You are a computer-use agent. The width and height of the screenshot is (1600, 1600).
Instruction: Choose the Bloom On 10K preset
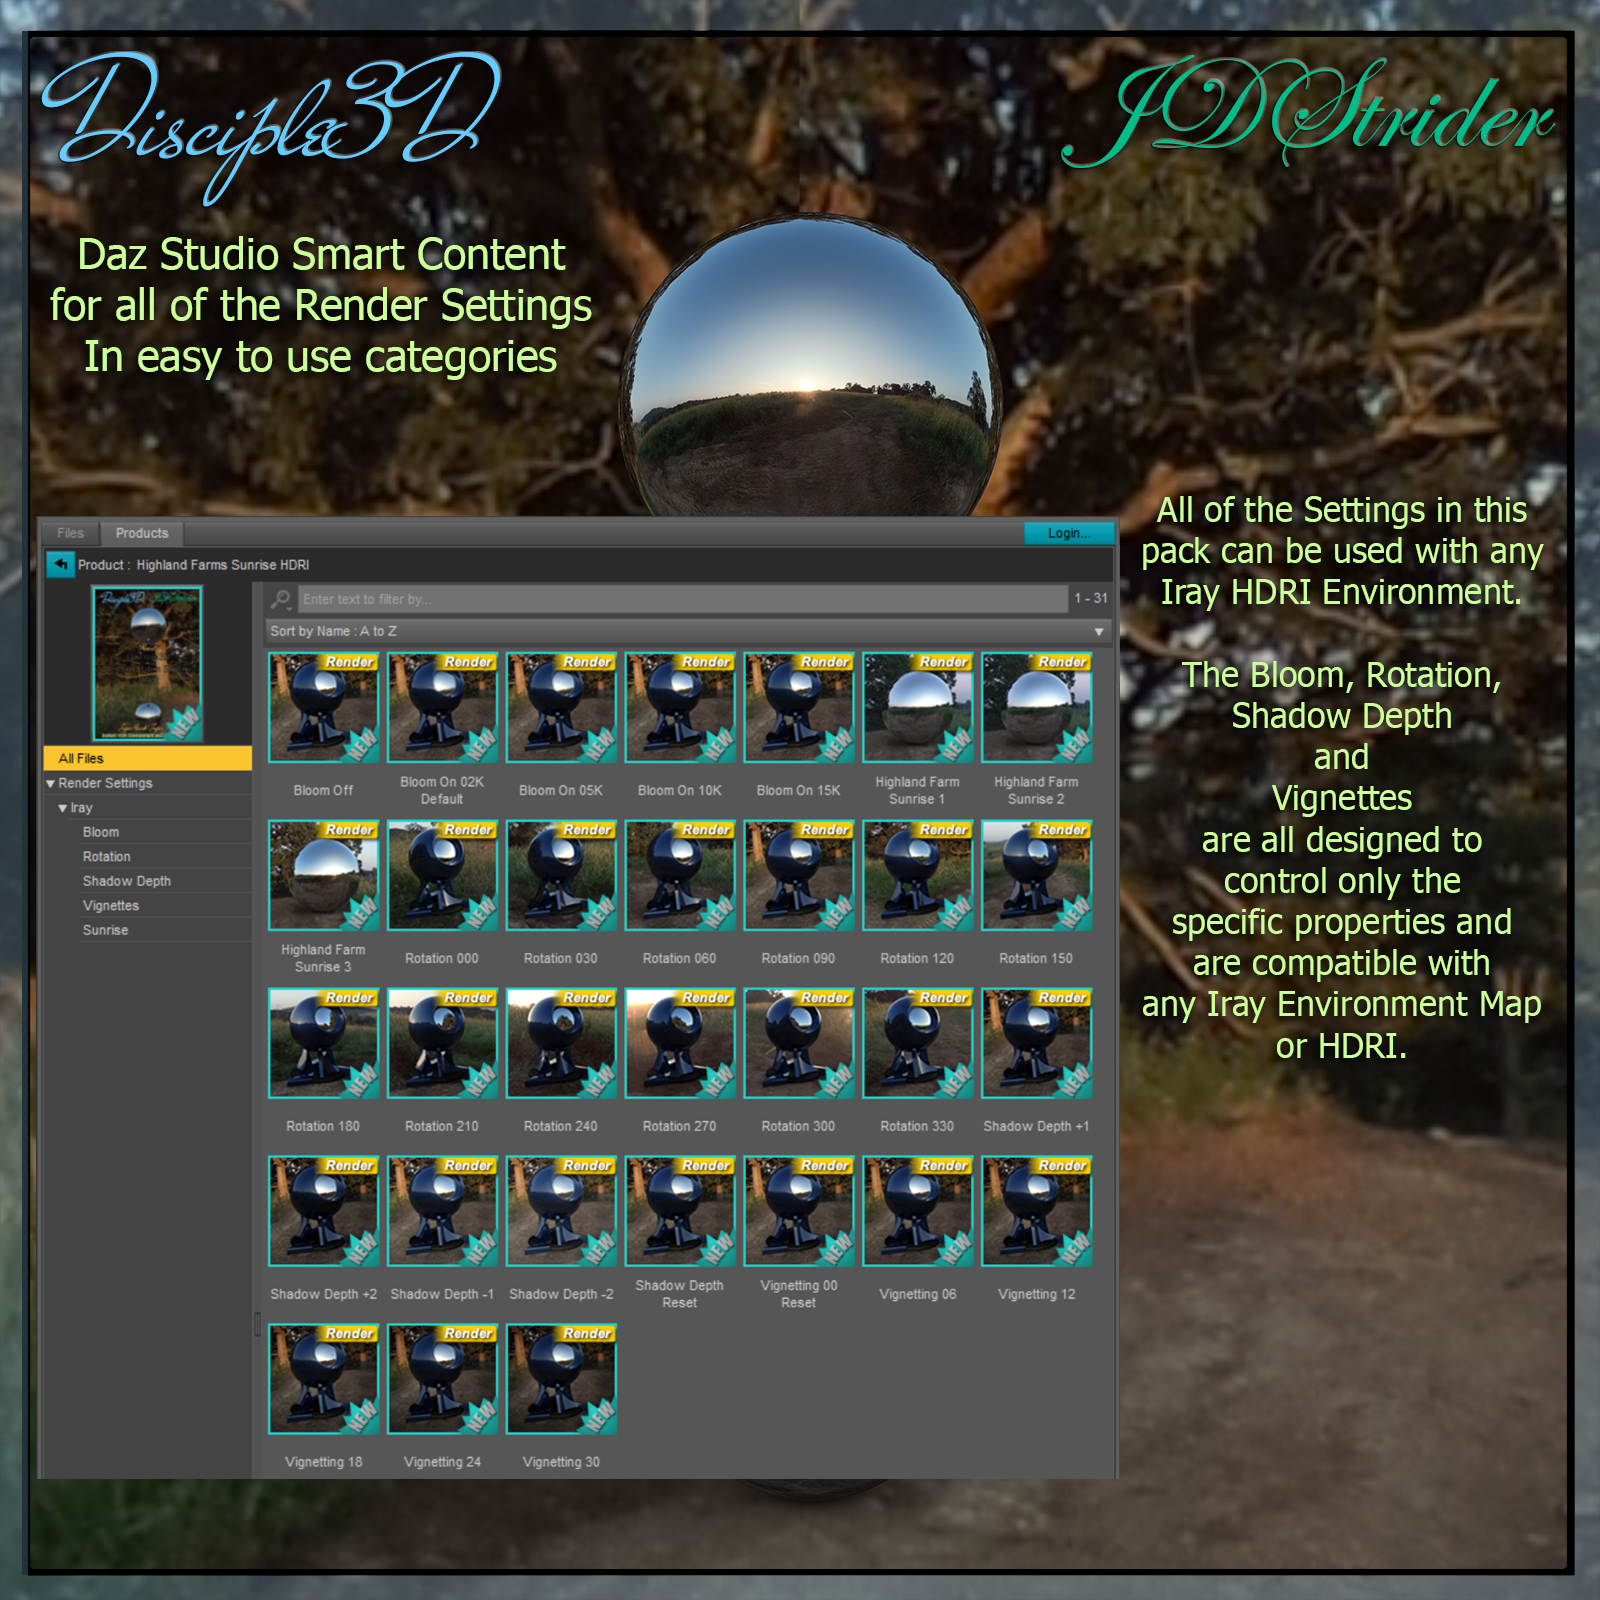[x=680, y=708]
